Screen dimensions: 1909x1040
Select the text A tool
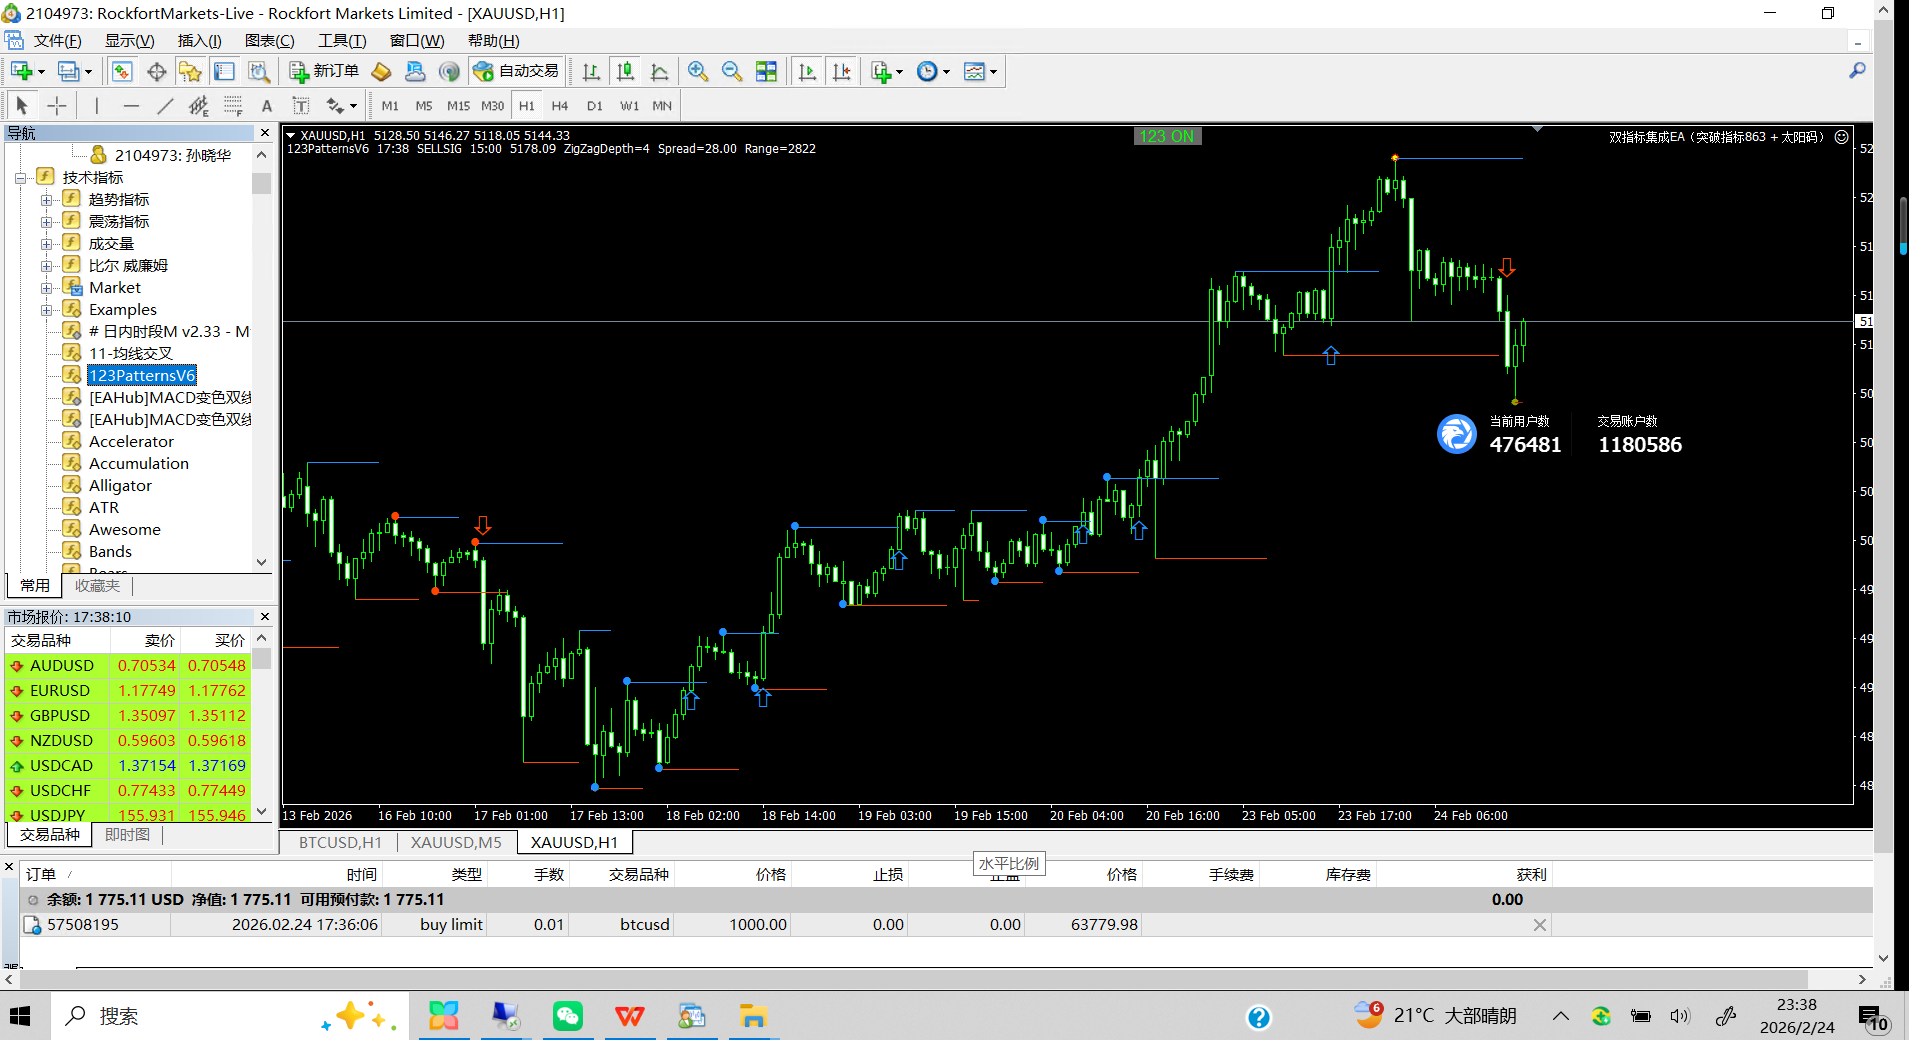point(266,105)
